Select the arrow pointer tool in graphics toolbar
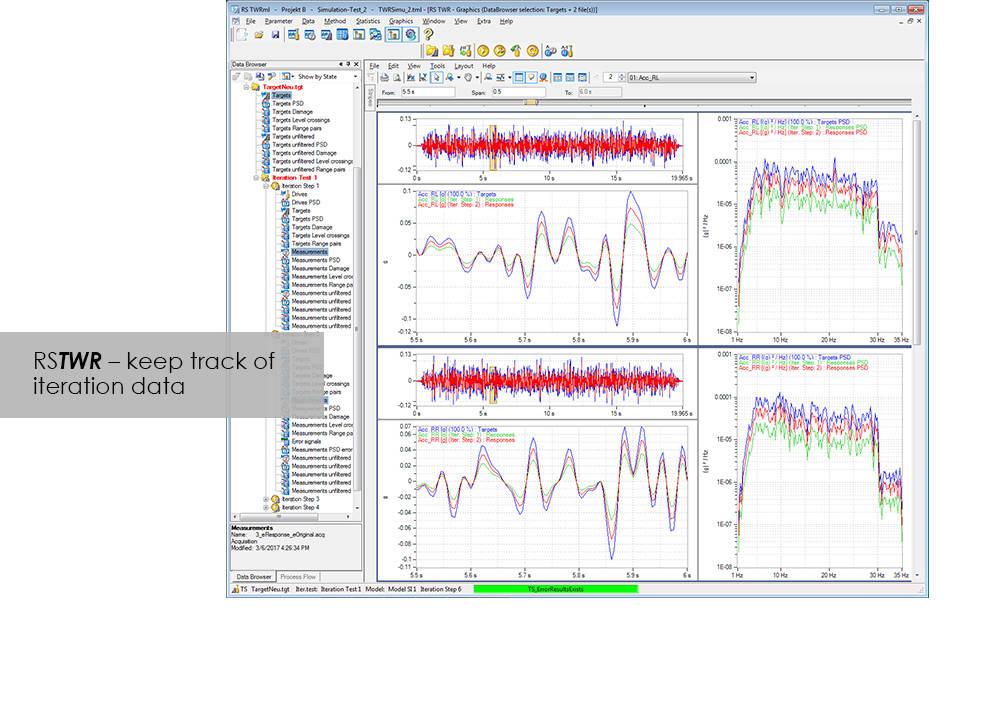Screen dimensions: 1000x709 click(437, 77)
